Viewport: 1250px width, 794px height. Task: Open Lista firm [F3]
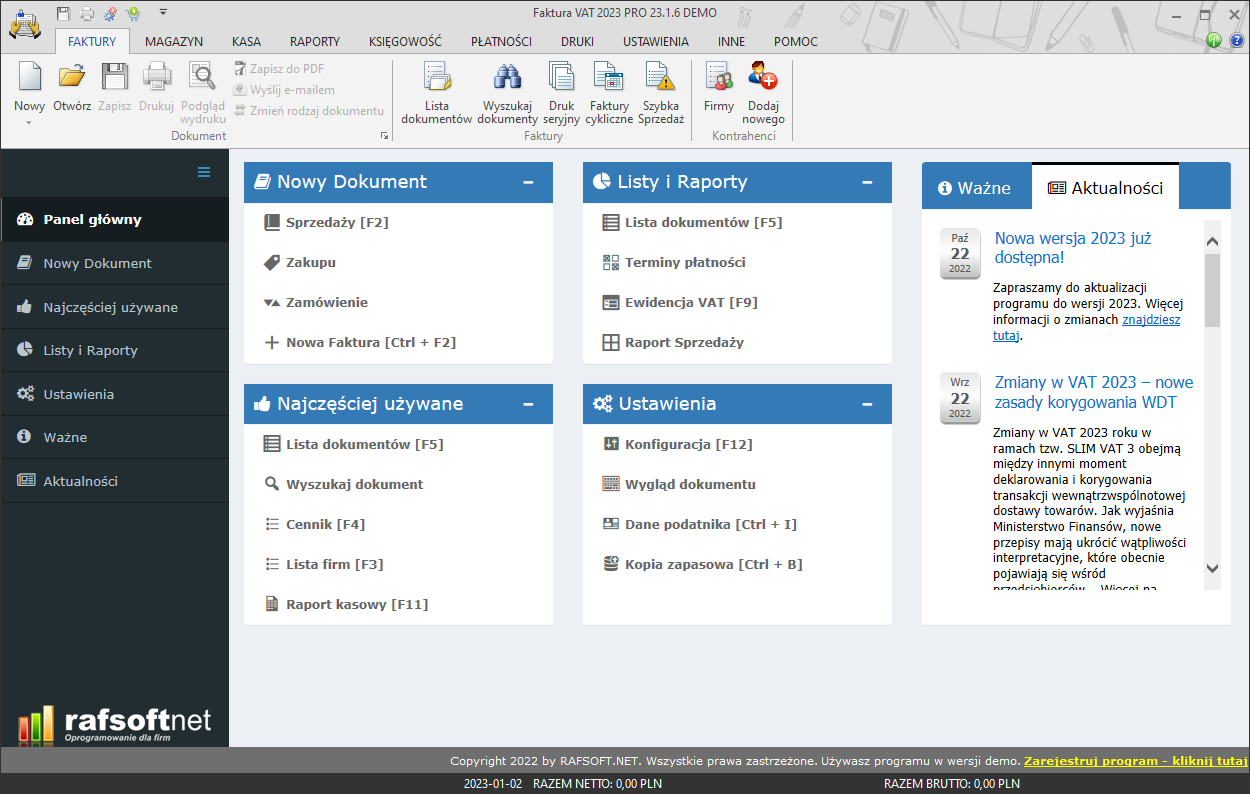tap(324, 564)
